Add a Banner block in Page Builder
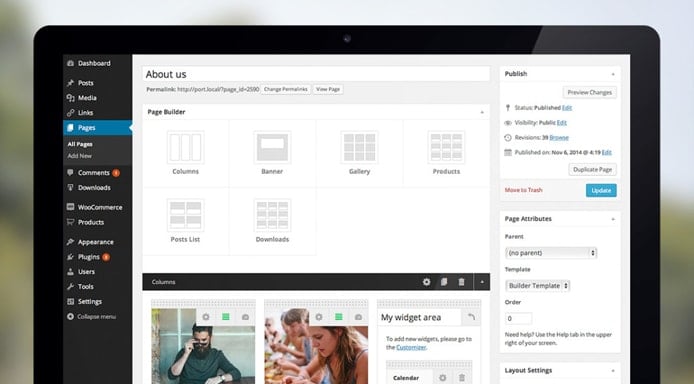 point(272,153)
